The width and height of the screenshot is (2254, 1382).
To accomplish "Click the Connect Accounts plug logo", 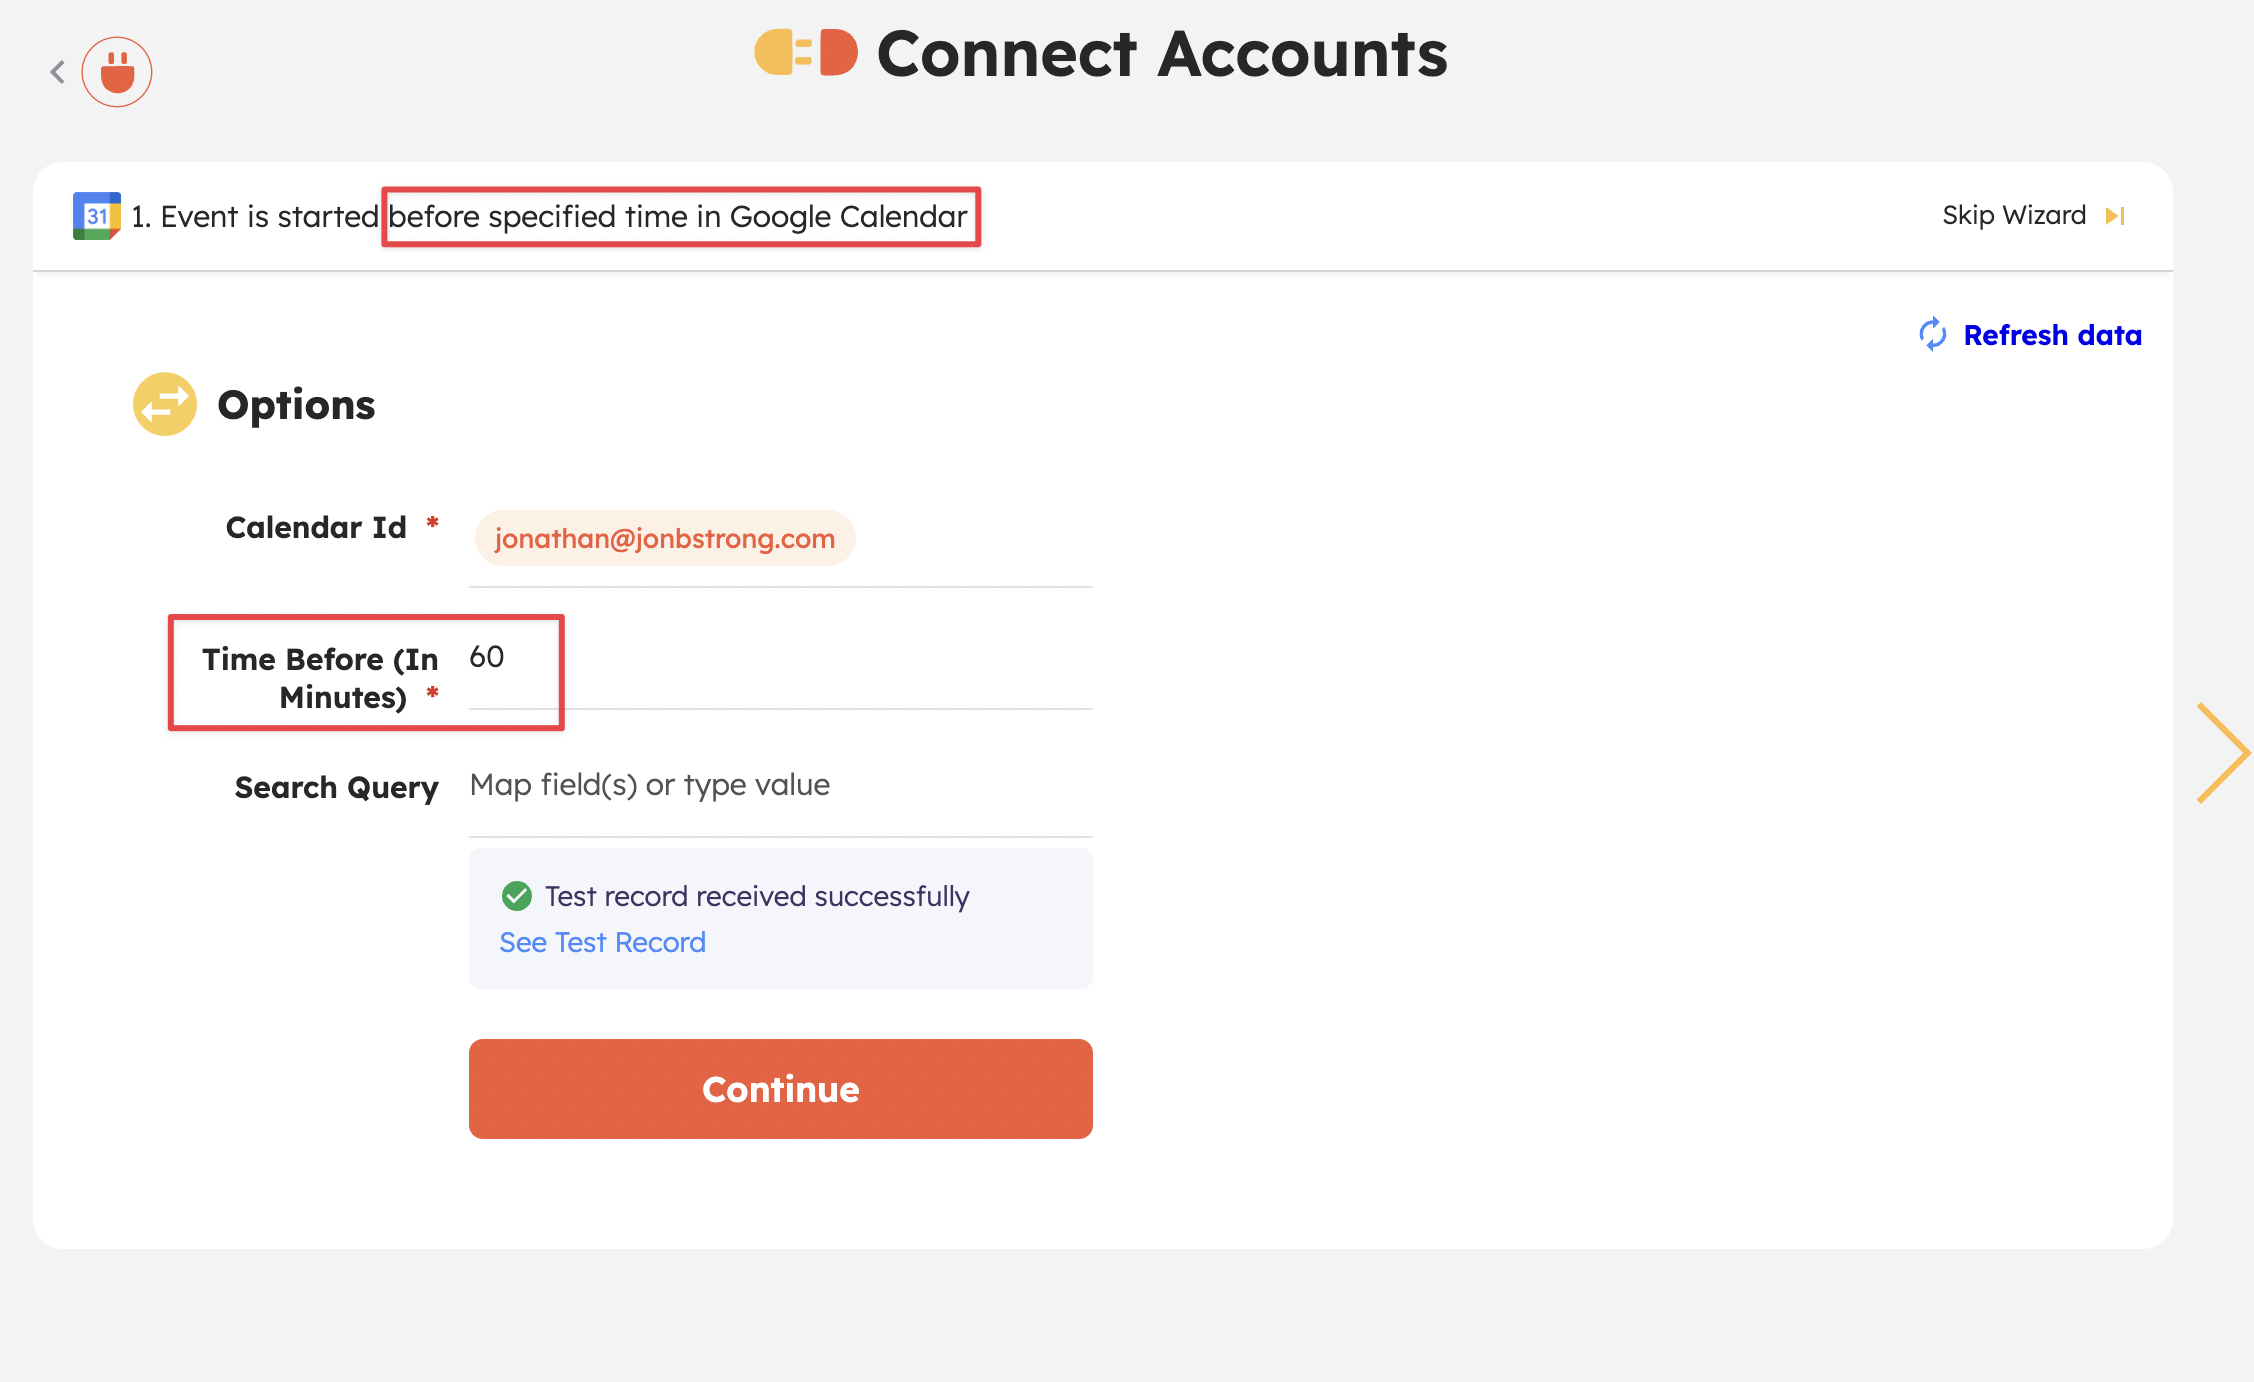I will (806, 53).
